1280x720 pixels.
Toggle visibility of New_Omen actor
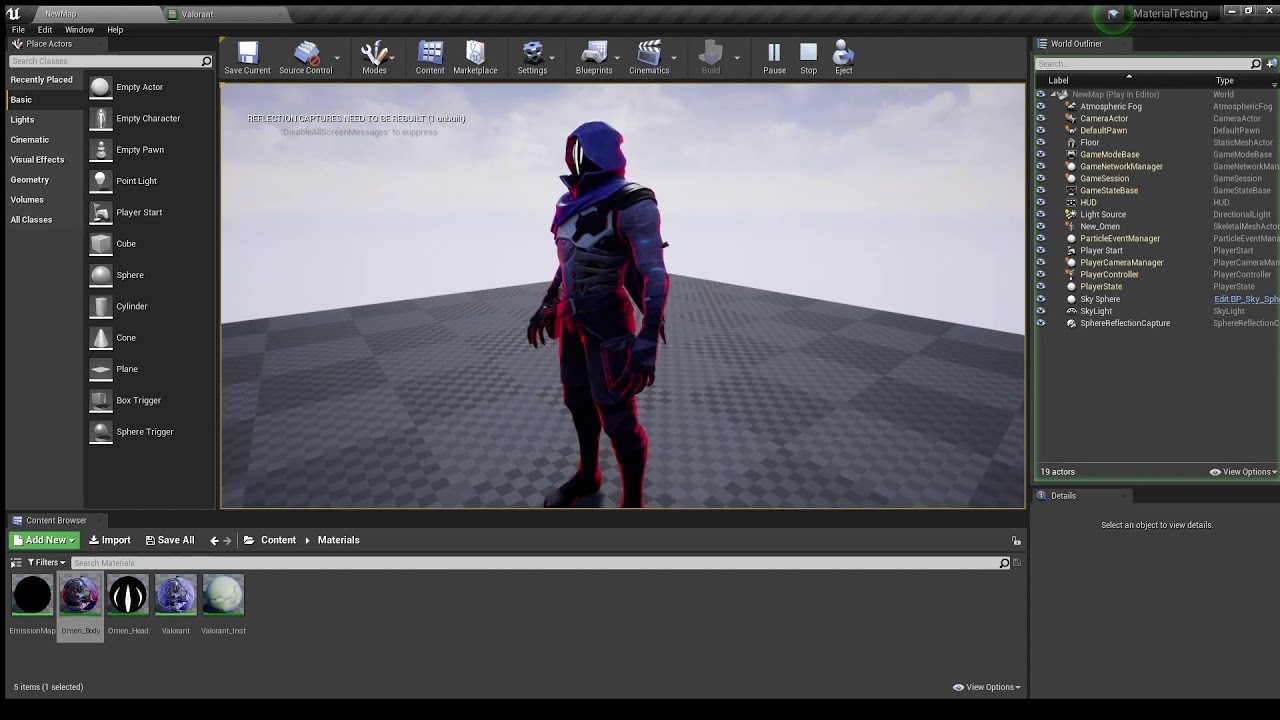1041,226
